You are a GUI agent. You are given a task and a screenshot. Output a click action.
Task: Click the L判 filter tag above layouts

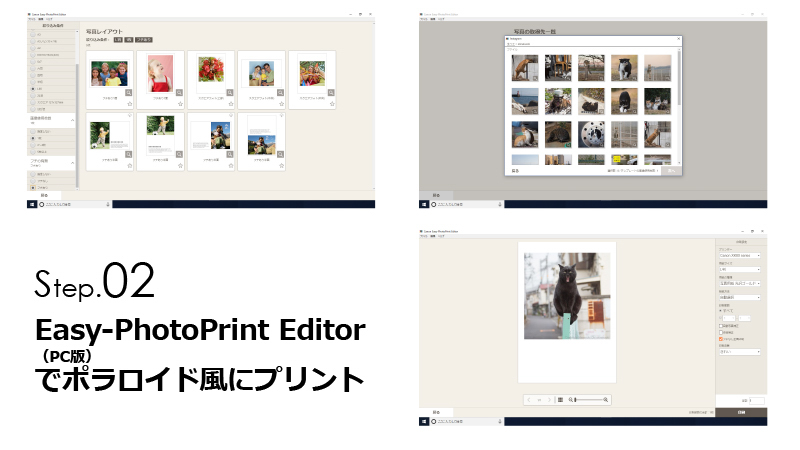[x=118, y=39]
